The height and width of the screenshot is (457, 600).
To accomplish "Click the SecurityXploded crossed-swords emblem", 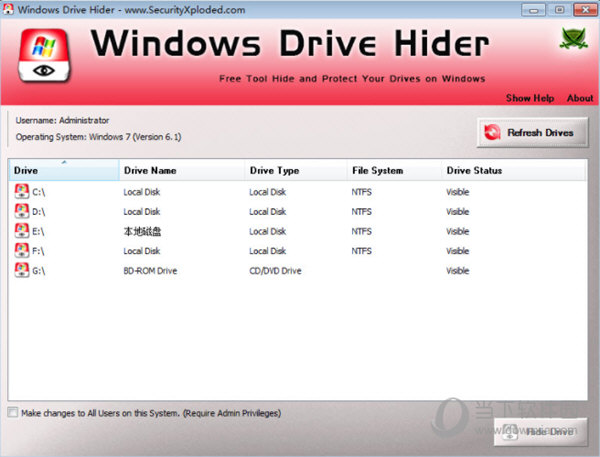I will point(573,38).
